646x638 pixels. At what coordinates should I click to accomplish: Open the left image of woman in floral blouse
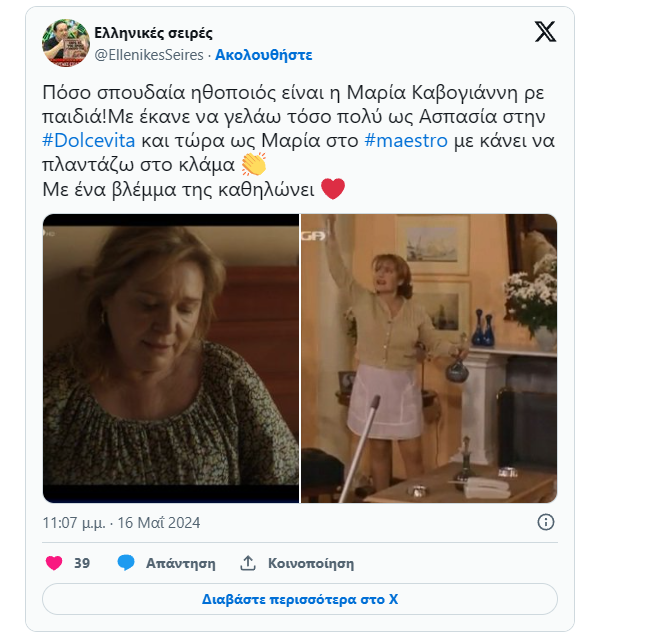click(171, 358)
